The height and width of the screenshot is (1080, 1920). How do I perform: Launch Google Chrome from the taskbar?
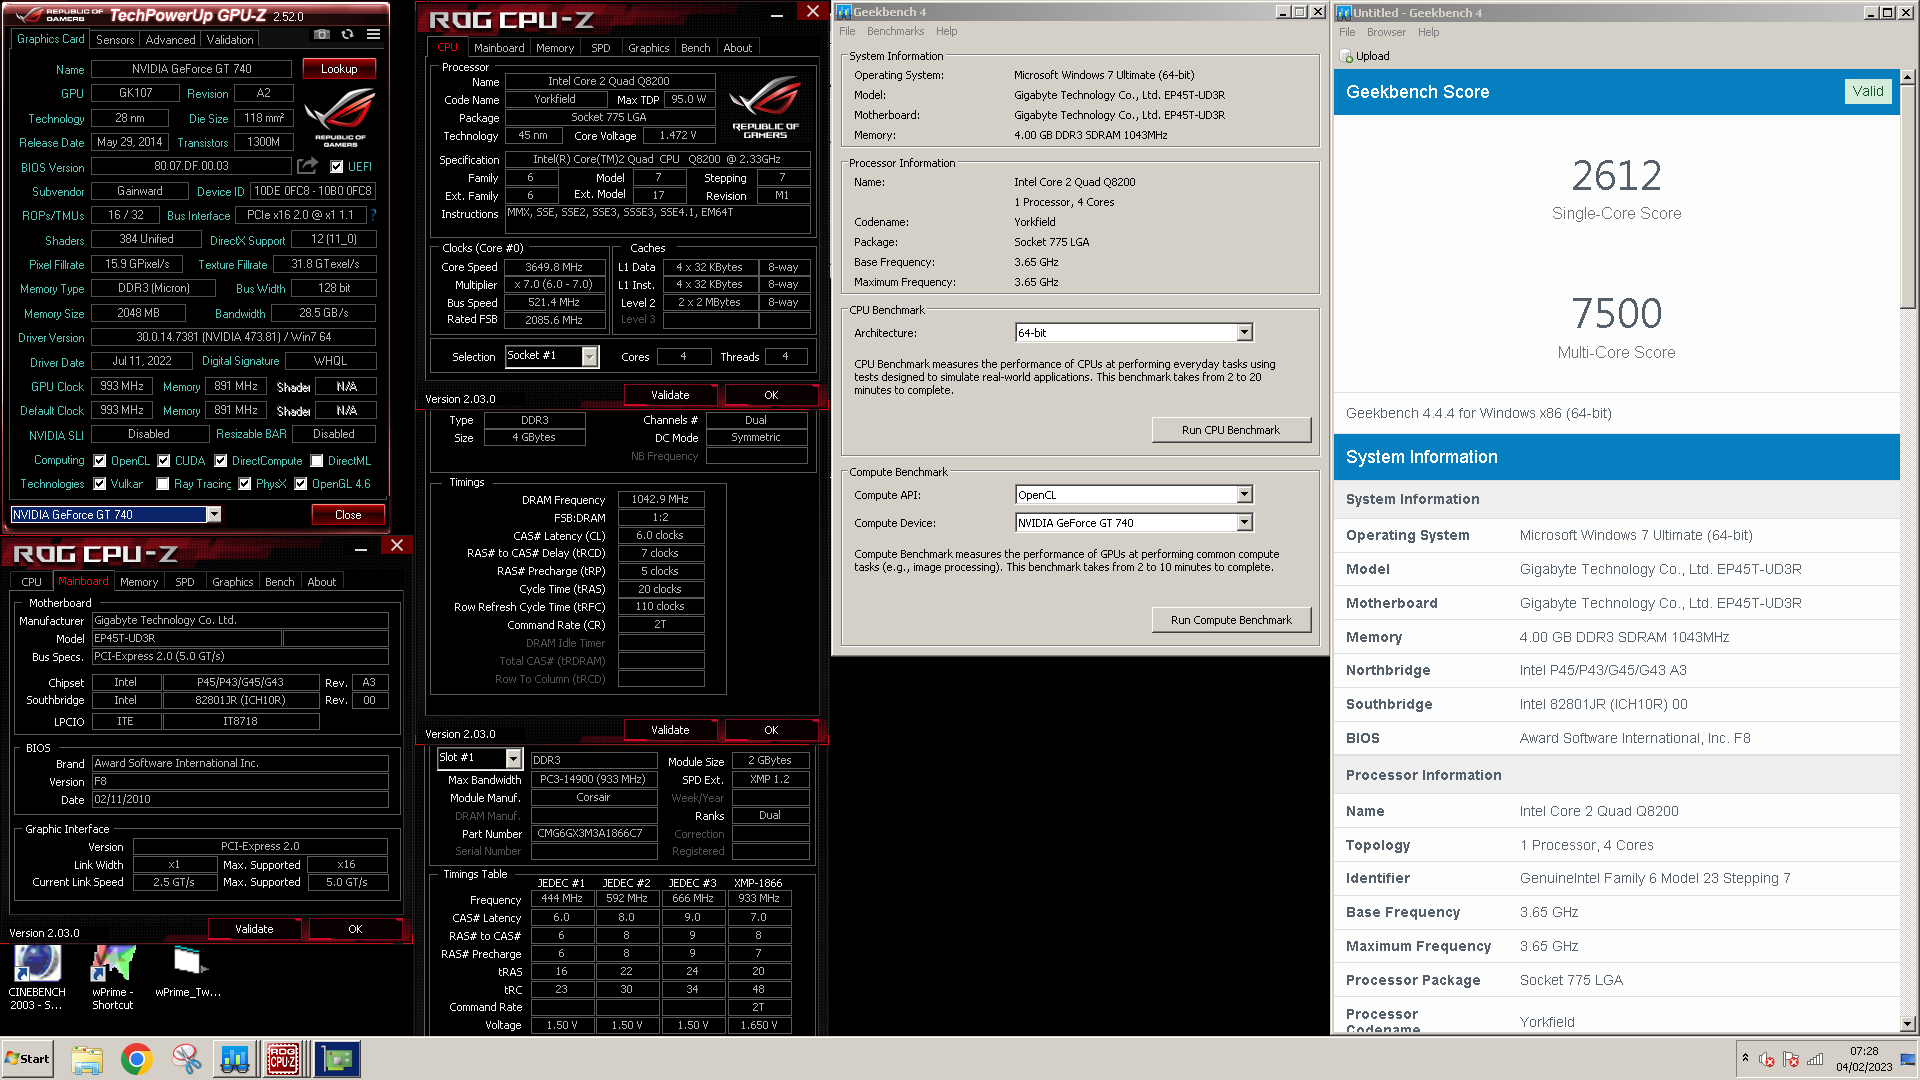pos(136,1059)
